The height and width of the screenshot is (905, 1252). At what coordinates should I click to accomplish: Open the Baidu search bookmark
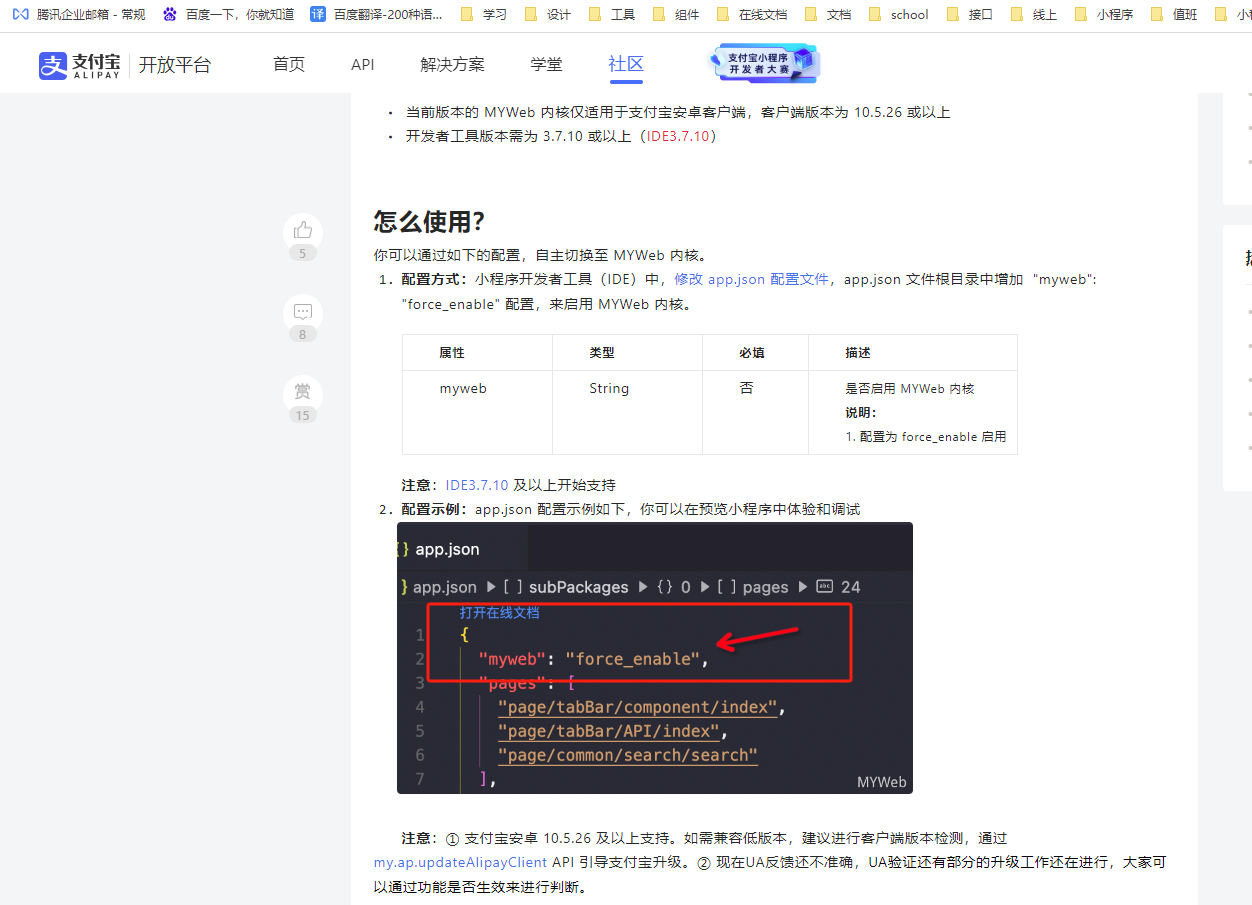click(228, 14)
